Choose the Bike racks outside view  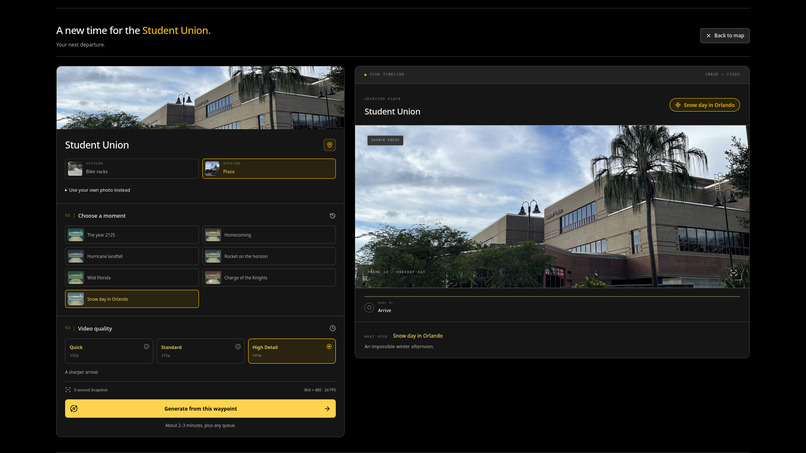tap(132, 169)
